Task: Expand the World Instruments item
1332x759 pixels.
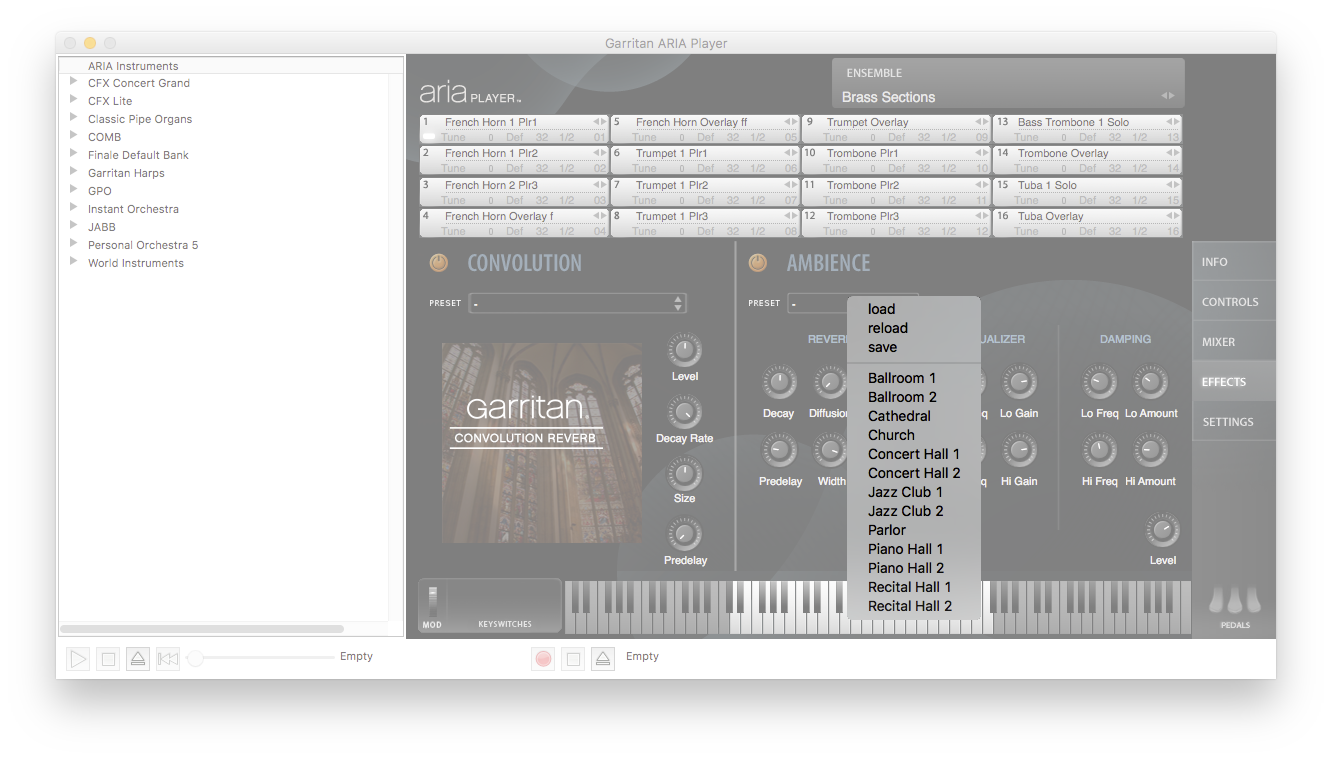Action: click(x=74, y=262)
